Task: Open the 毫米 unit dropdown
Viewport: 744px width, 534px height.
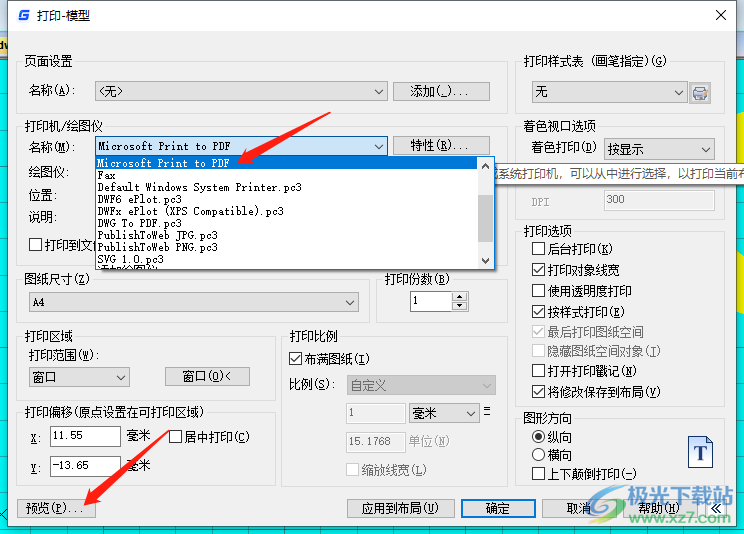Action: coord(443,413)
